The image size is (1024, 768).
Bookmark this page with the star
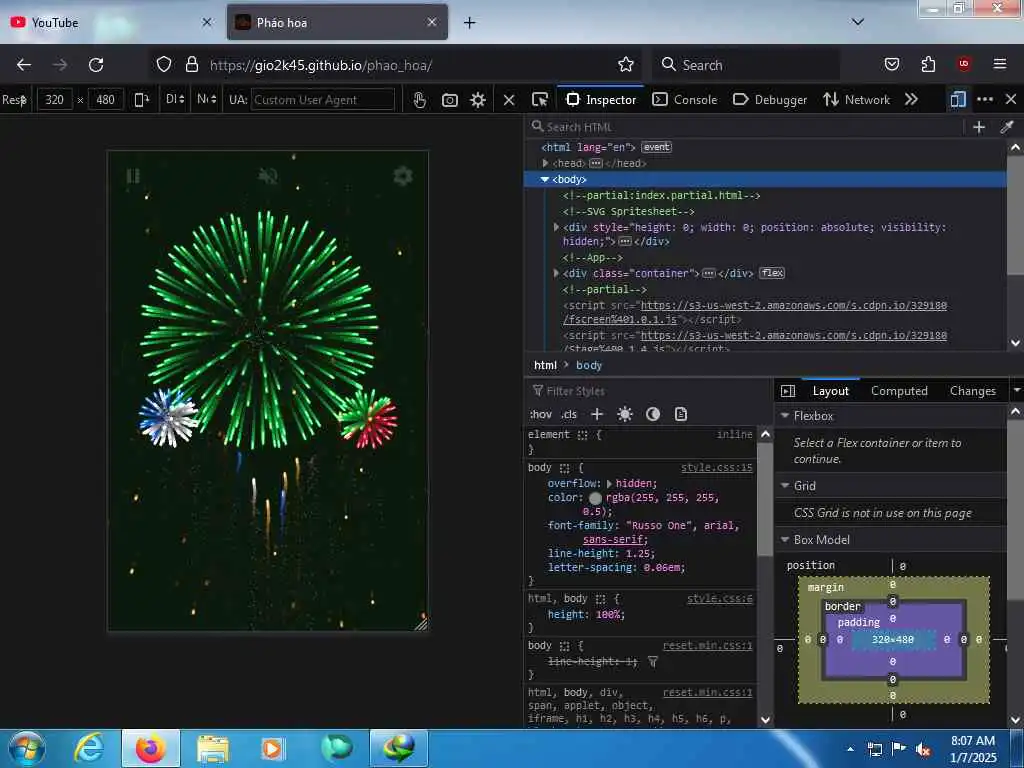pyautogui.click(x=626, y=64)
